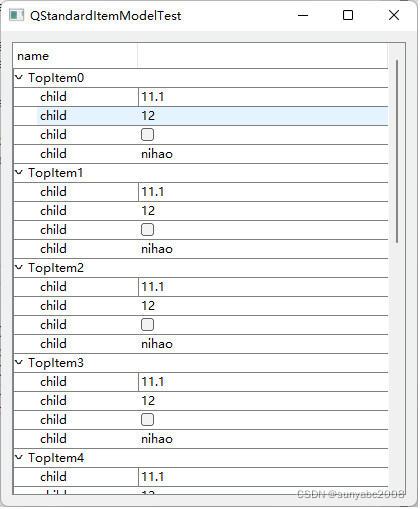Select first 'child' row under TopItem3
This screenshot has height=509, width=420.
(53, 382)
